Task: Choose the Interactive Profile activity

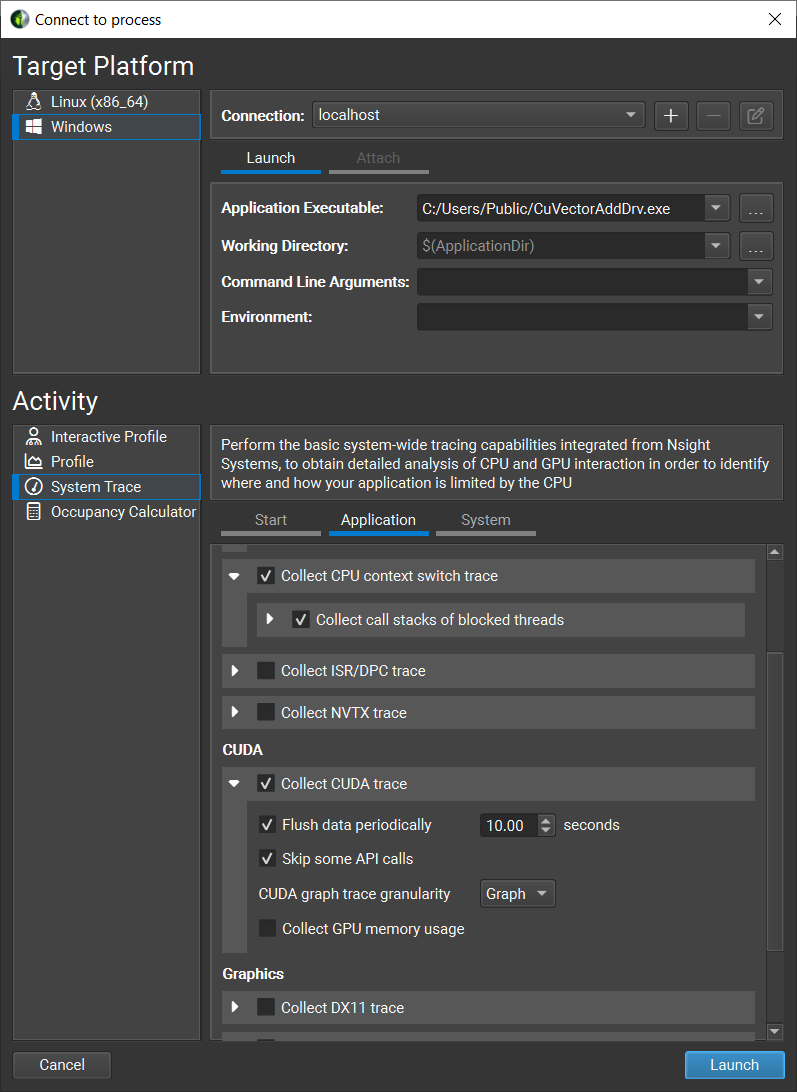Action: coord(108,437)
